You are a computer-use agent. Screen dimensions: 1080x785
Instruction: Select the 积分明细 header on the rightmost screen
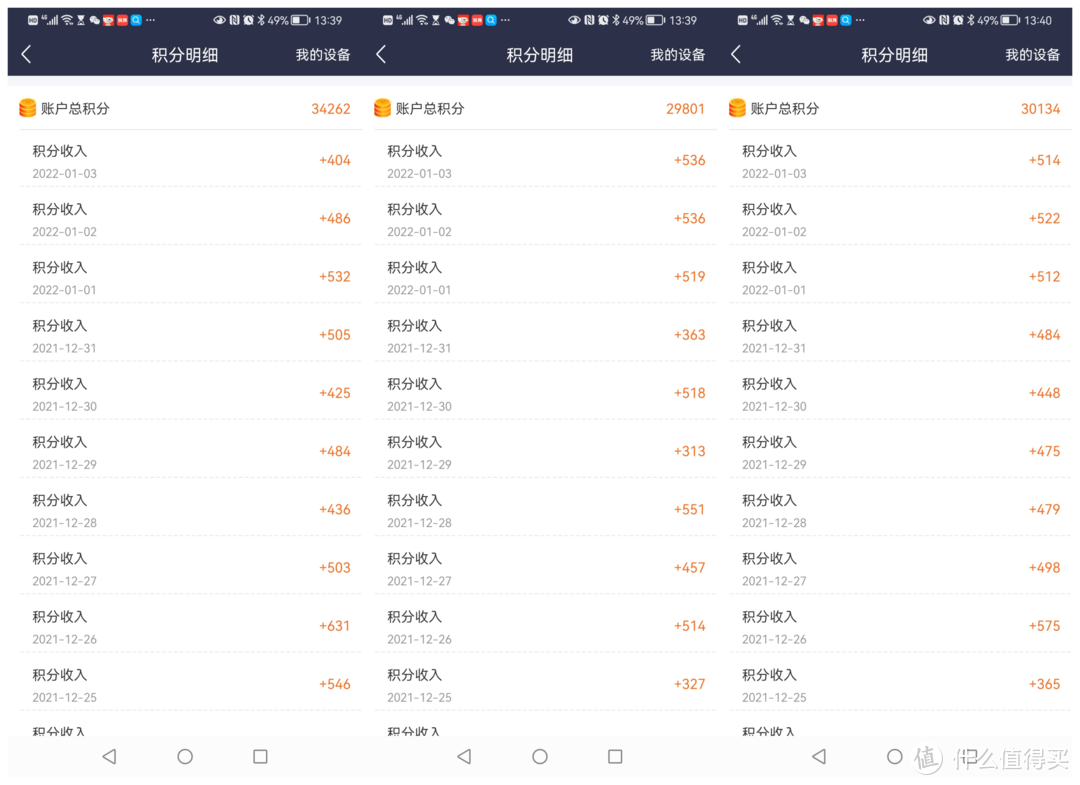pos(893,55)
